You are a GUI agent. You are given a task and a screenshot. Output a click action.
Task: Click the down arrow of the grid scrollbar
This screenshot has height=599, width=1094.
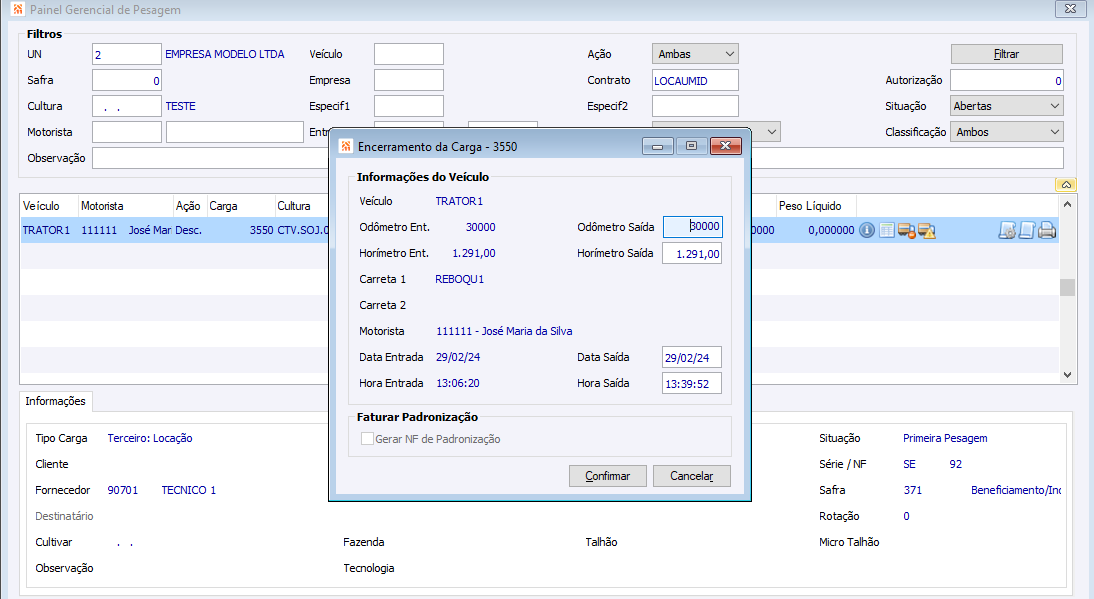[x=1067, y=374]
